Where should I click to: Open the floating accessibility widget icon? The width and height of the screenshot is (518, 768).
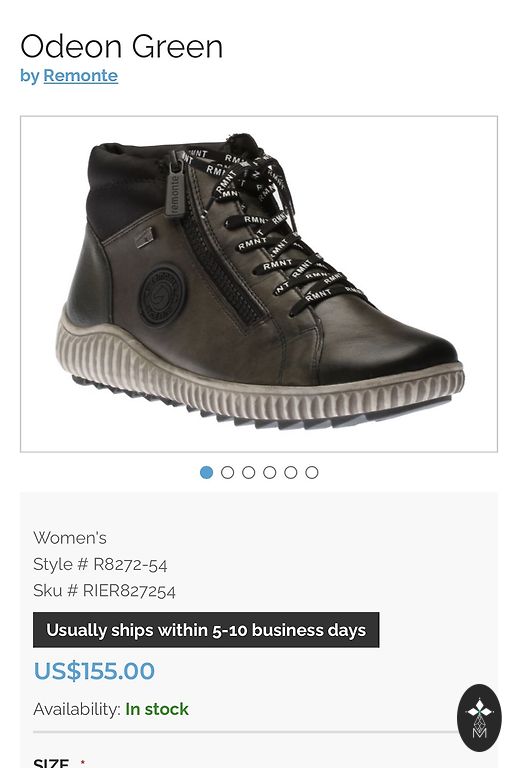point(479,718)
